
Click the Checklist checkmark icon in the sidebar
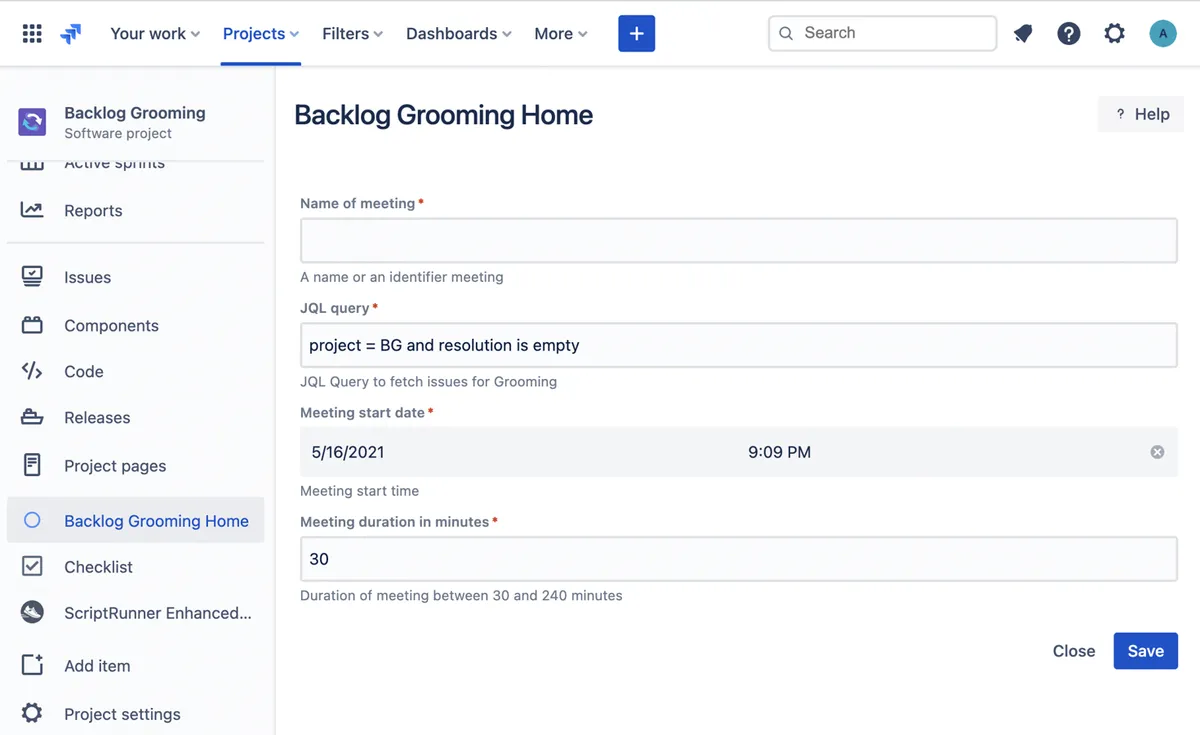point(32,566)
